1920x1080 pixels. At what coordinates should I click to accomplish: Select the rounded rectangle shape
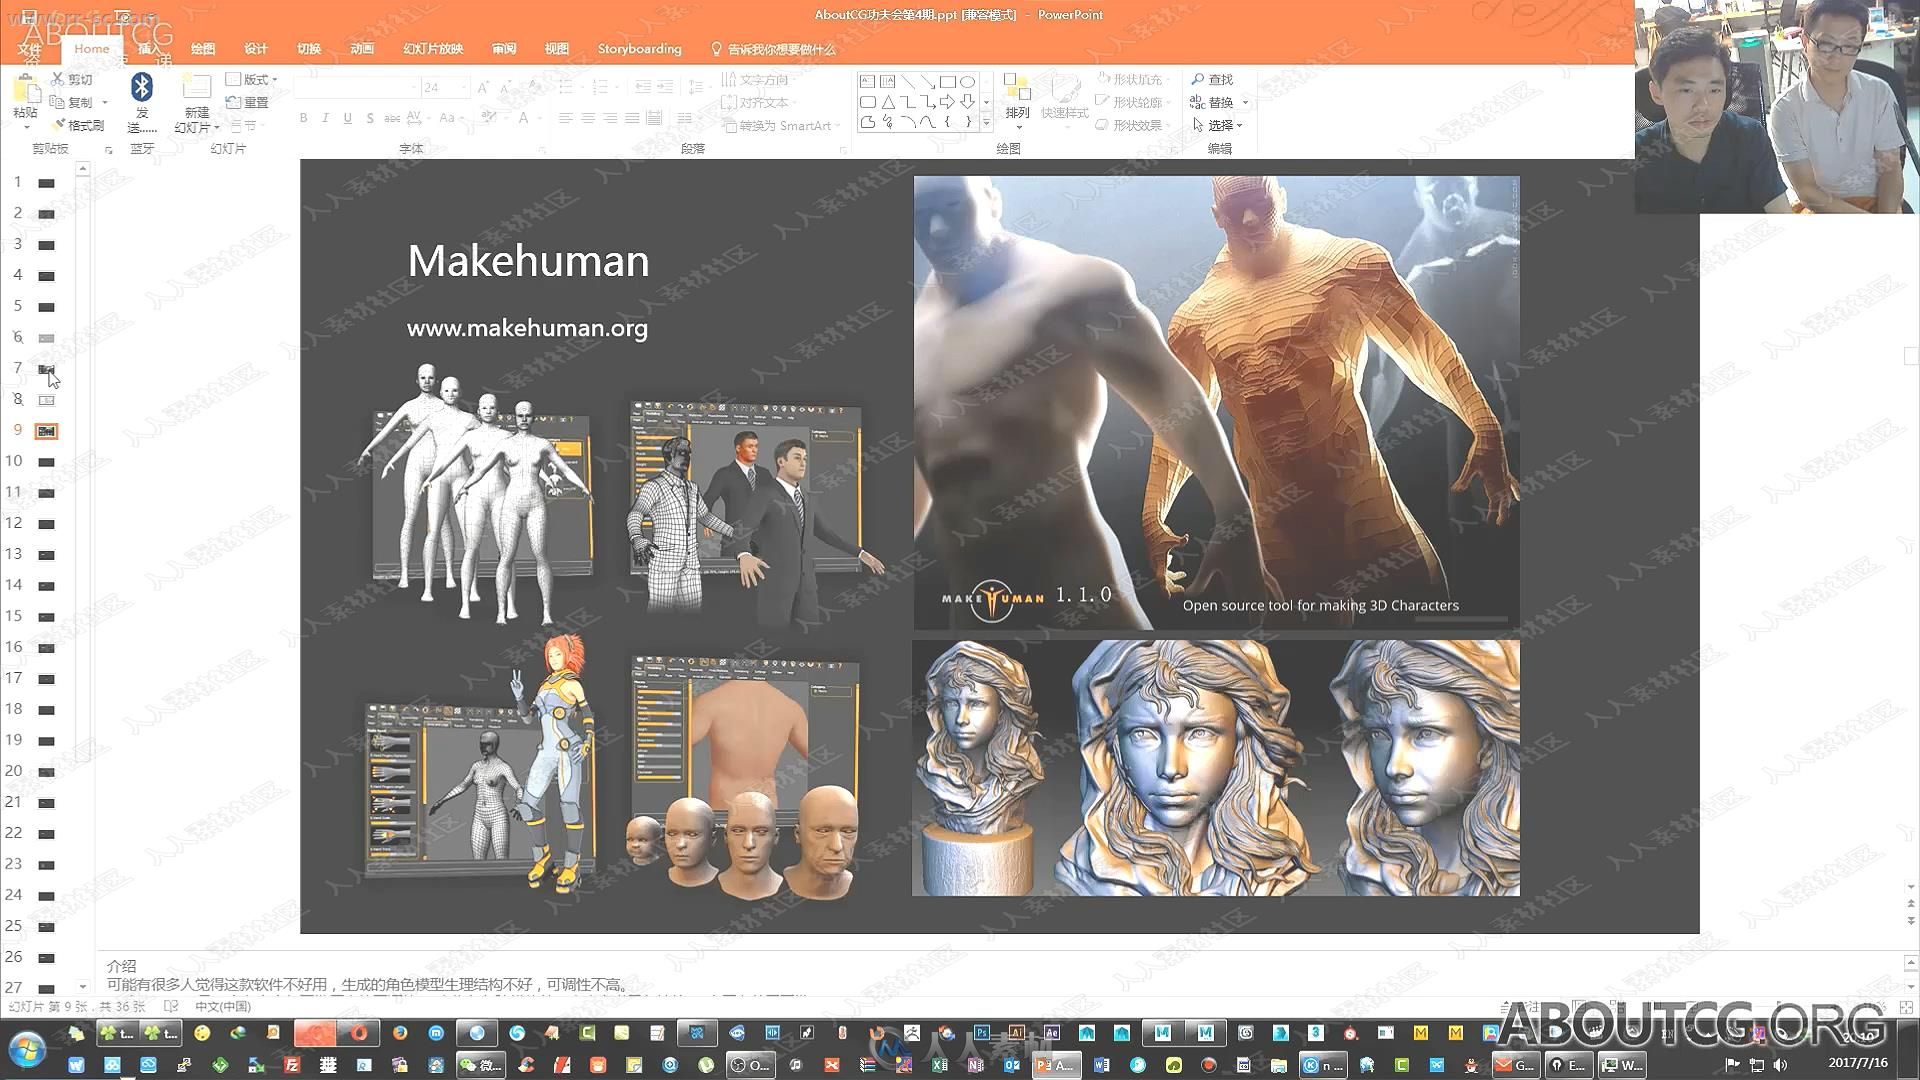click(x=867, y=102)
